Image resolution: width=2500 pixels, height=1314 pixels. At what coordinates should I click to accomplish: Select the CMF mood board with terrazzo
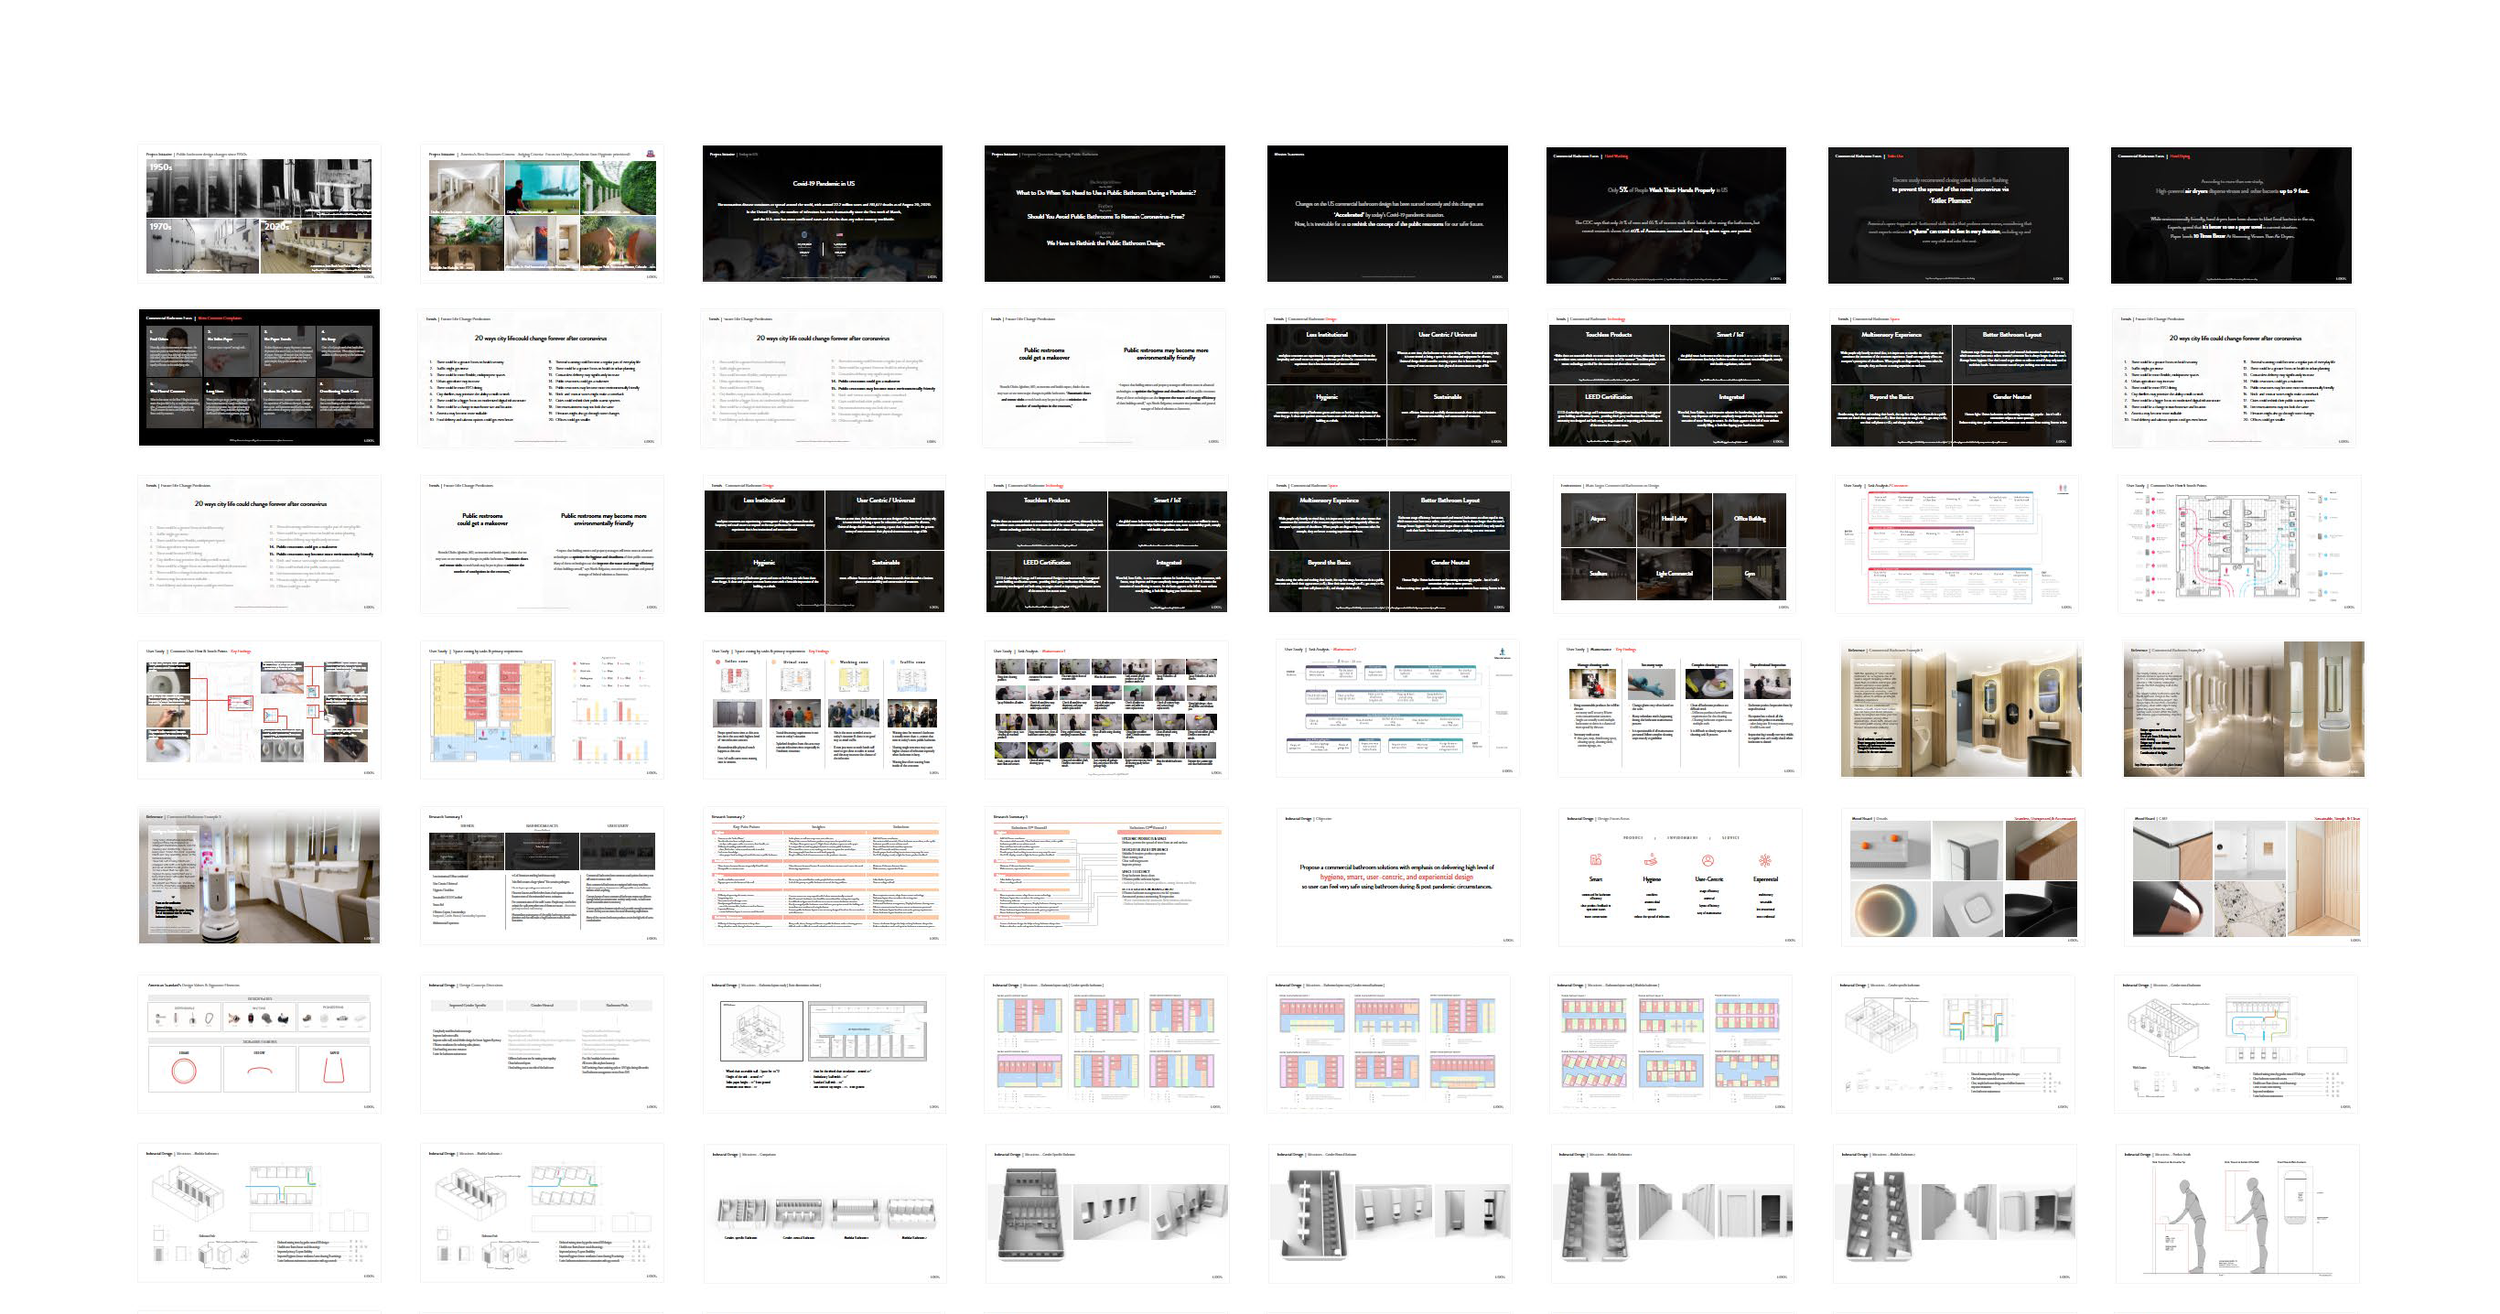tap(2244, 877)
